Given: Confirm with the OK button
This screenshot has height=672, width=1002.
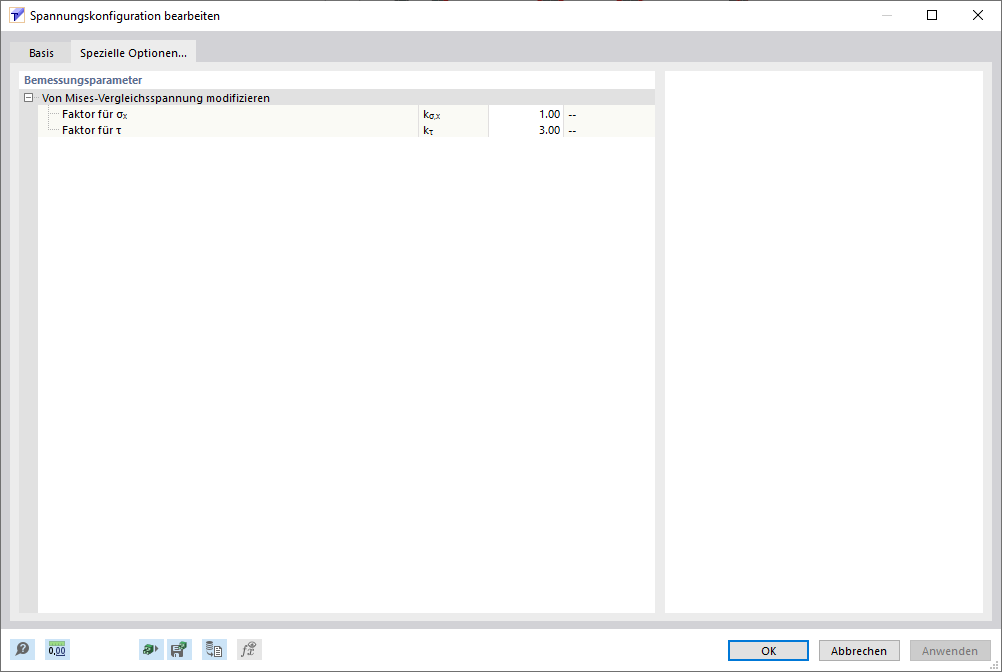Looking at the screenshot, I should pyautogui.click(x=768, y=650).
